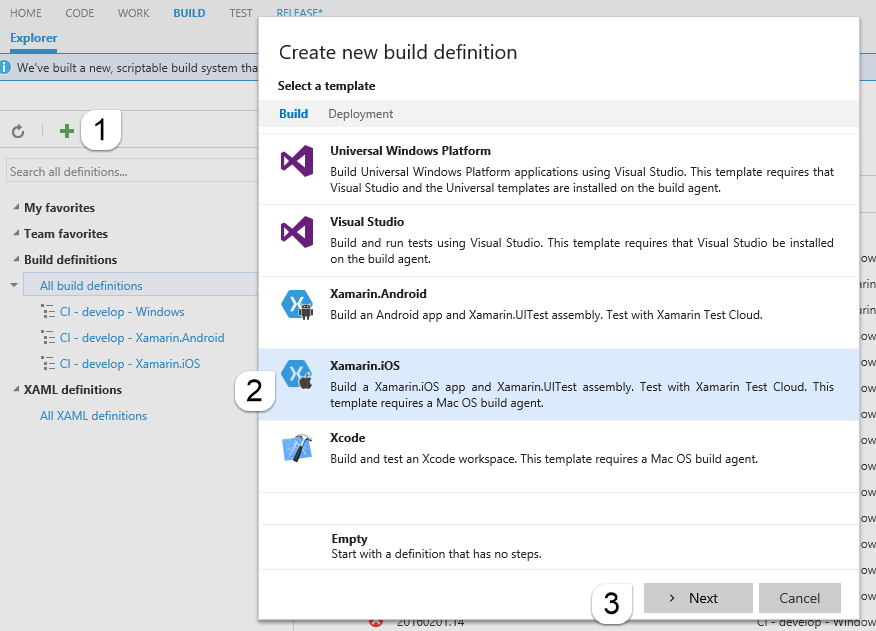
Task: Select the Universal Windows Platform template title
Action: pos(410,151)
